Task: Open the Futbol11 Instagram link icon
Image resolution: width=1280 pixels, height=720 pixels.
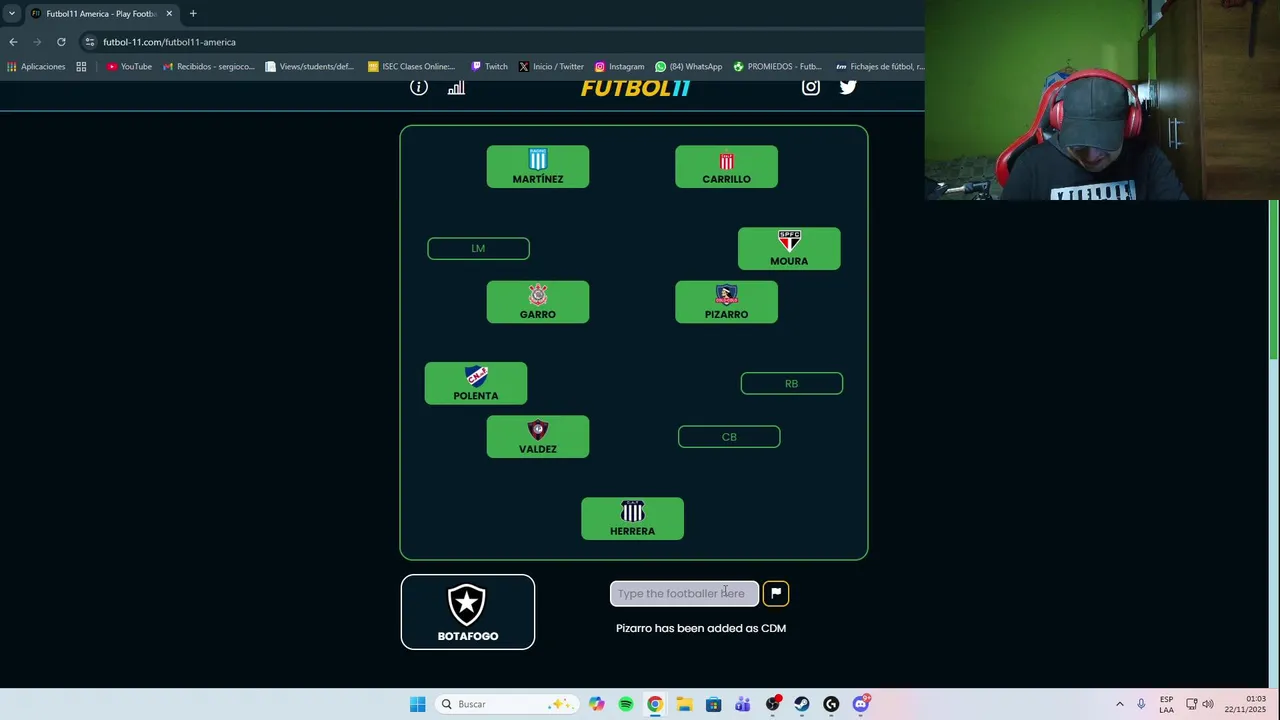Action: [811, 87]
